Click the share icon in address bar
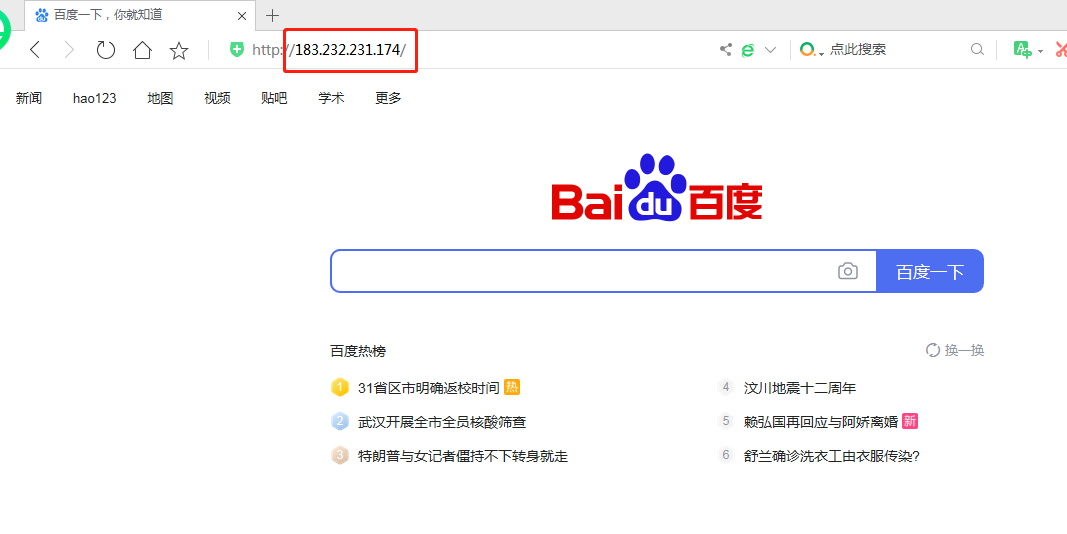This screenshot has height=534, width=1067. point(726,49)
